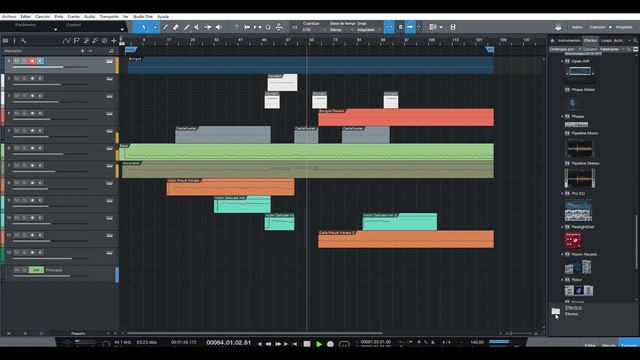The image size is (640, 360).
Task: Click the save icon in toolbar
Action: 453,27
